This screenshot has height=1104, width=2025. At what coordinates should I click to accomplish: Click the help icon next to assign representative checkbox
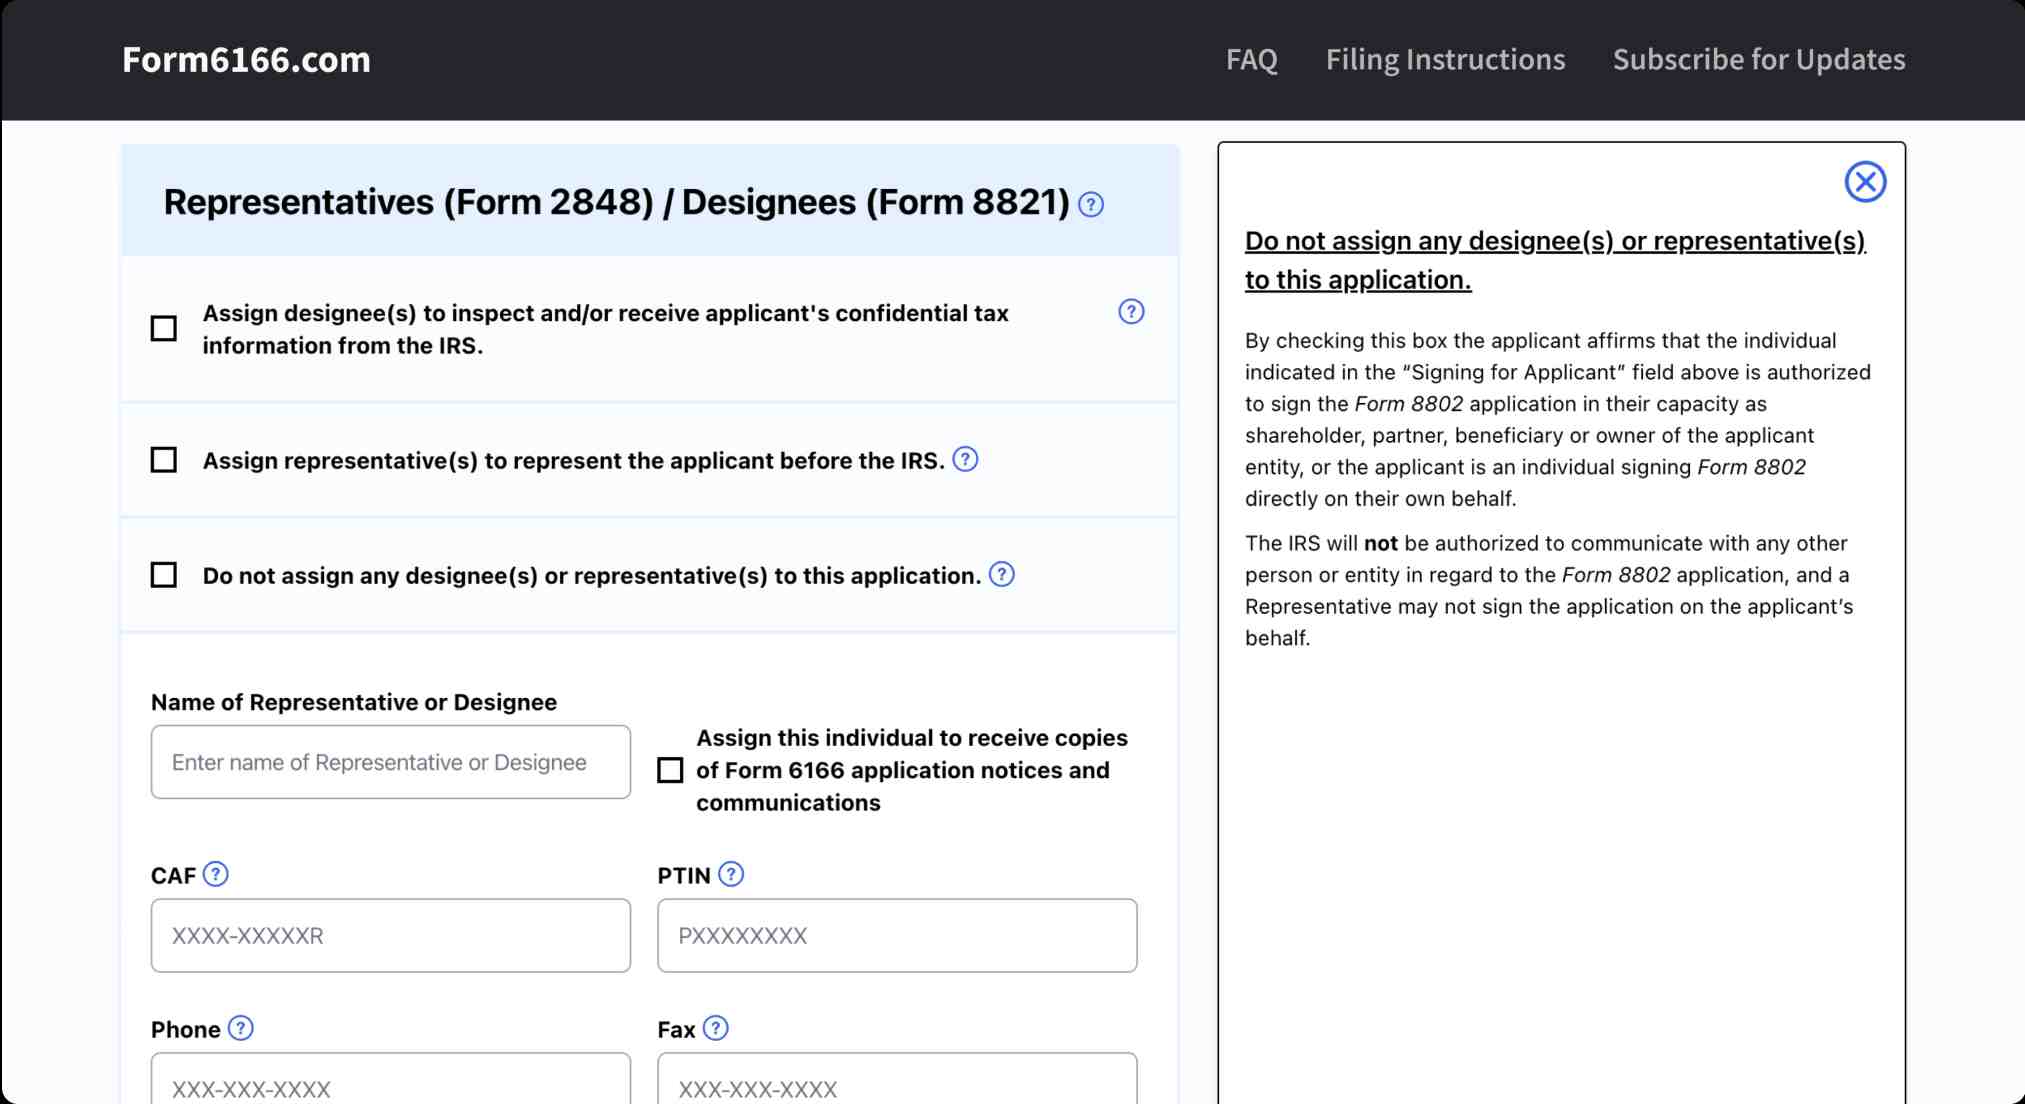(969, 460)
